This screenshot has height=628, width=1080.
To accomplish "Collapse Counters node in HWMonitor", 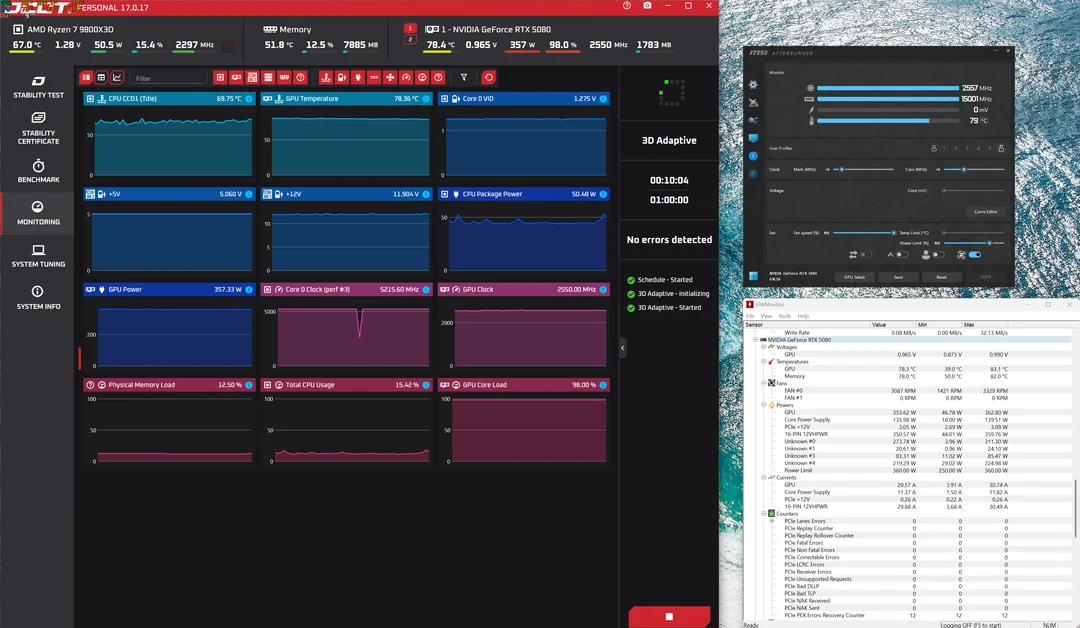I will point(763,514).
